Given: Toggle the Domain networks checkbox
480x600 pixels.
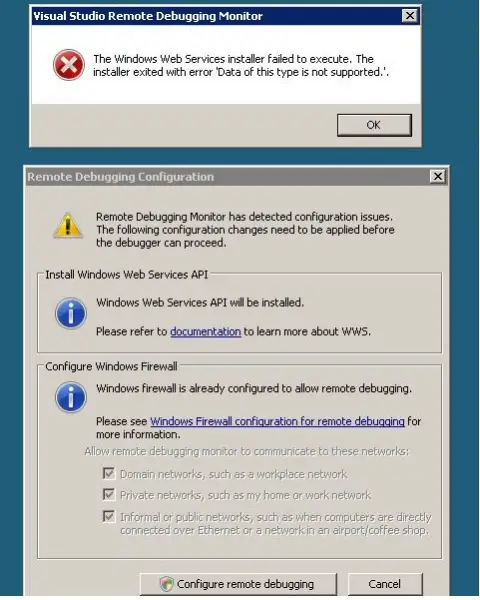Looking at the screenshot, I should click(x=109, y=473).
